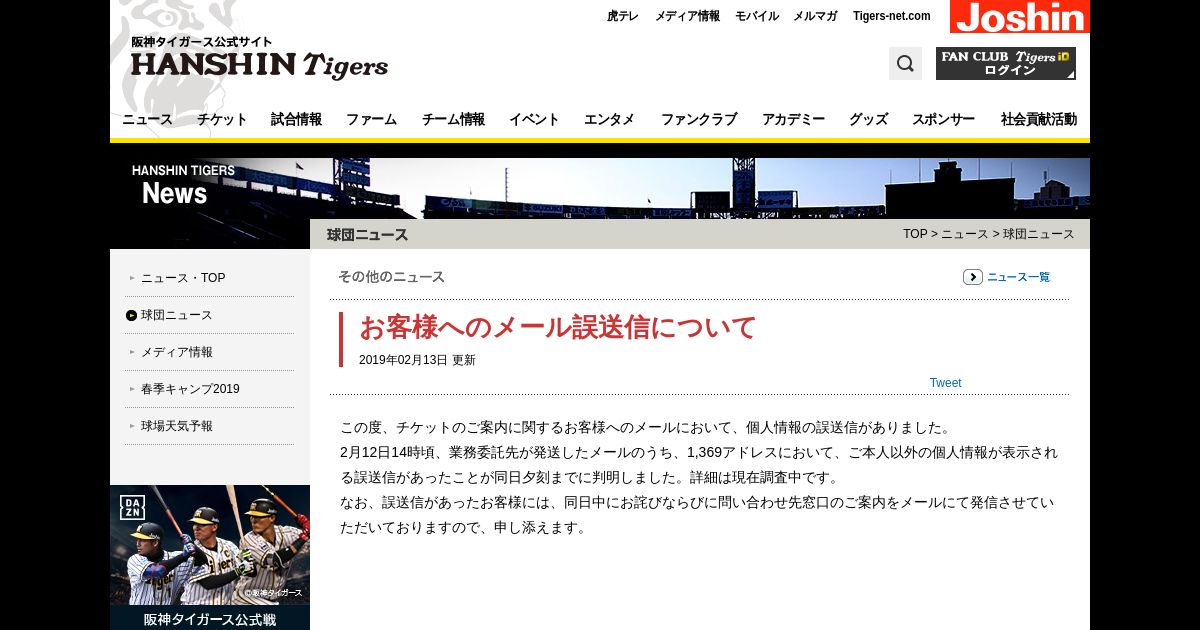Open FAN CLUB Tigers iD login

tap(1006, 64)
